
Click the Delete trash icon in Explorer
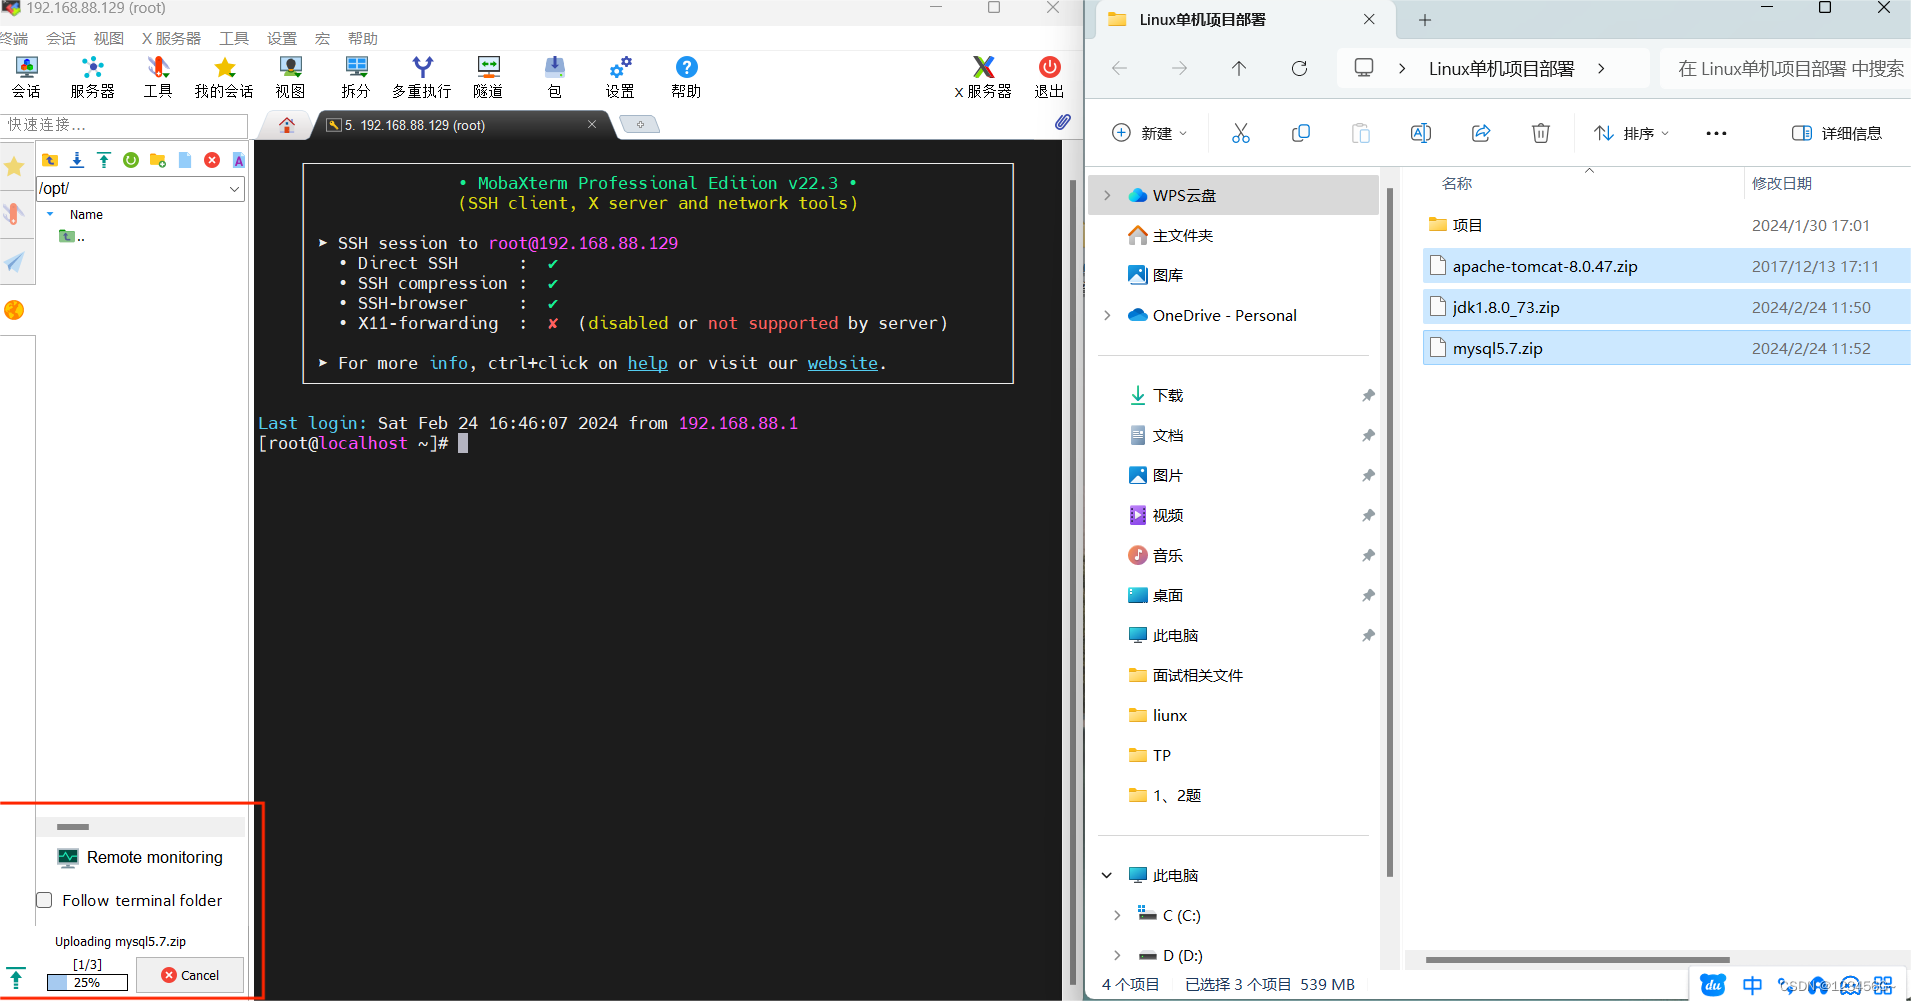point(1541,133)
